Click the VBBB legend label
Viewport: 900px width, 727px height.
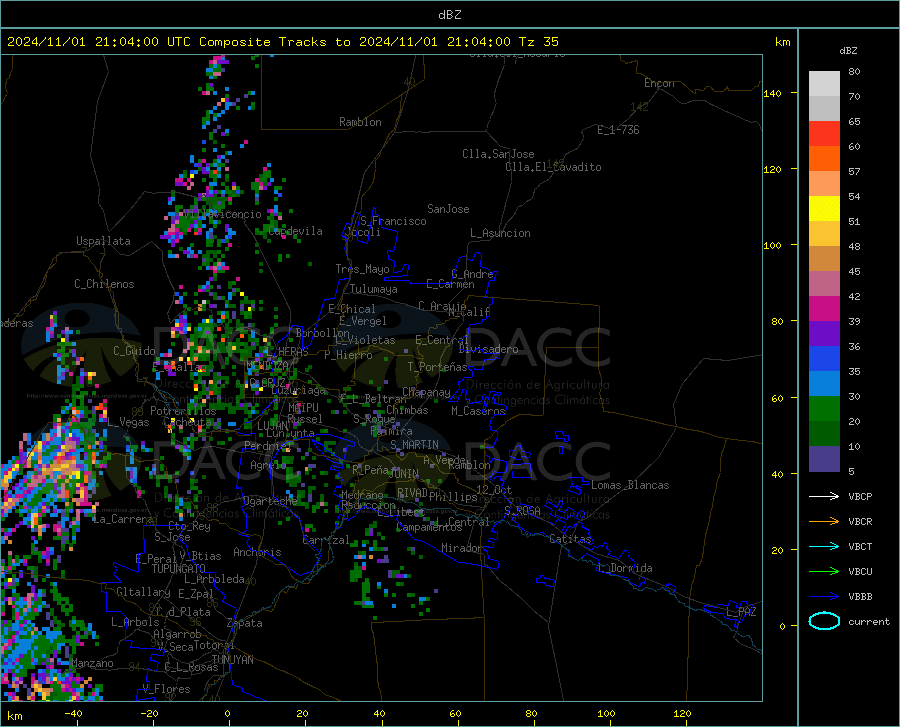860,597
